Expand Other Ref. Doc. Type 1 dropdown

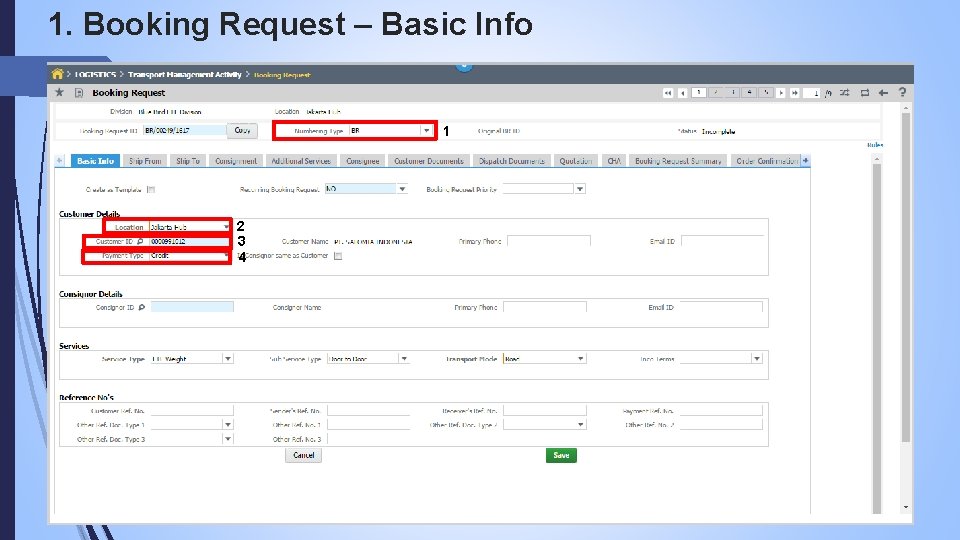coord(227,424)
